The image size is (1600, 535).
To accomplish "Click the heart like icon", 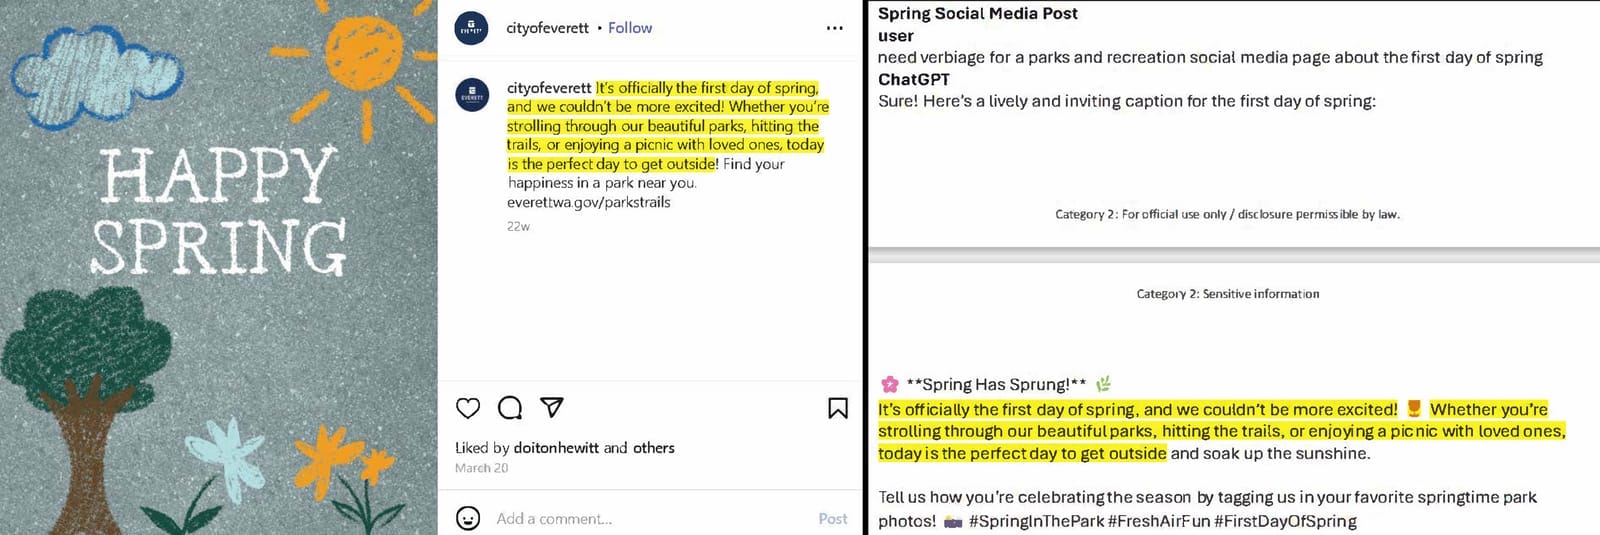I will coord(468,408).
